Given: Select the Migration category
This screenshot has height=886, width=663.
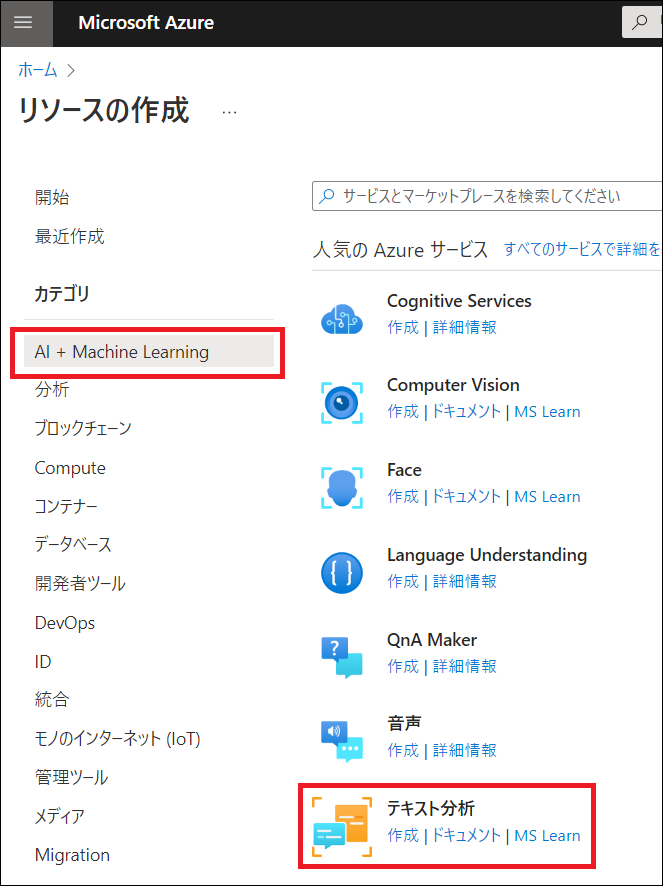Looking at the screenshot, I should (72, 854).
